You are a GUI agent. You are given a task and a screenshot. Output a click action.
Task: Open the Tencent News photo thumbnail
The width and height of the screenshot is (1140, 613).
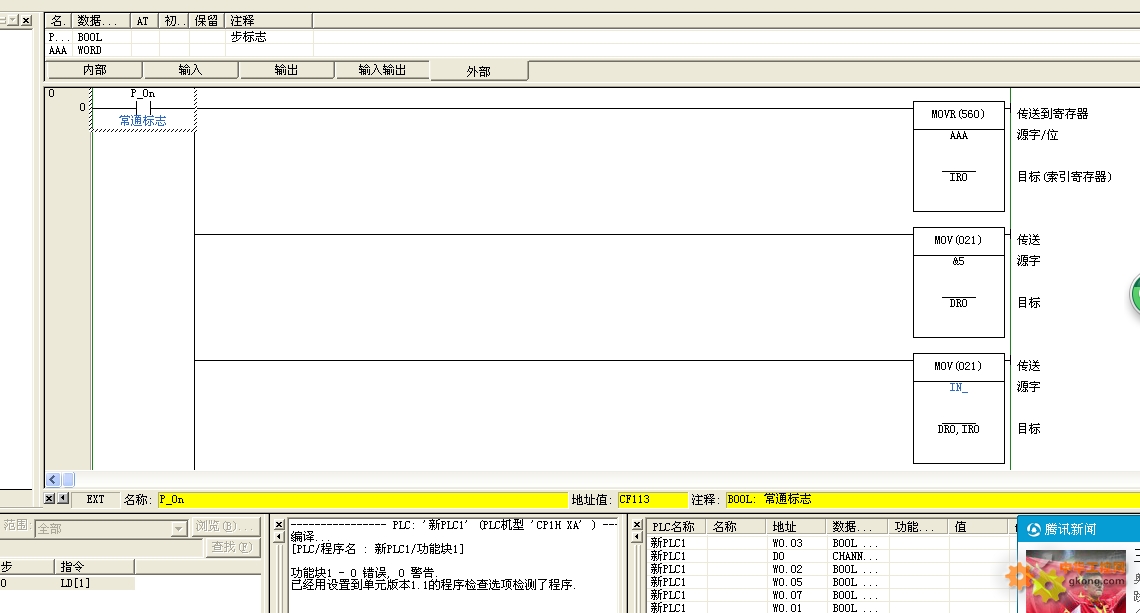pos(1077,581)
